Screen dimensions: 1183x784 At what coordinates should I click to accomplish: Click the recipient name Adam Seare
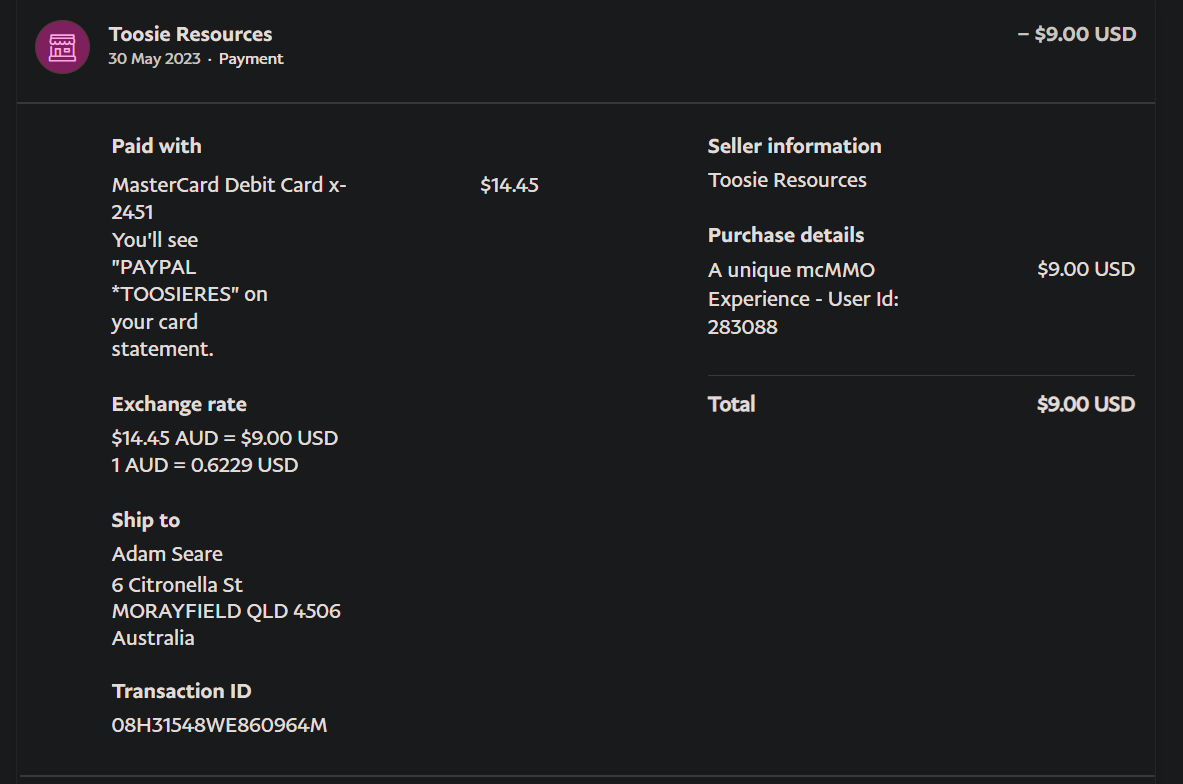point(167,554)
